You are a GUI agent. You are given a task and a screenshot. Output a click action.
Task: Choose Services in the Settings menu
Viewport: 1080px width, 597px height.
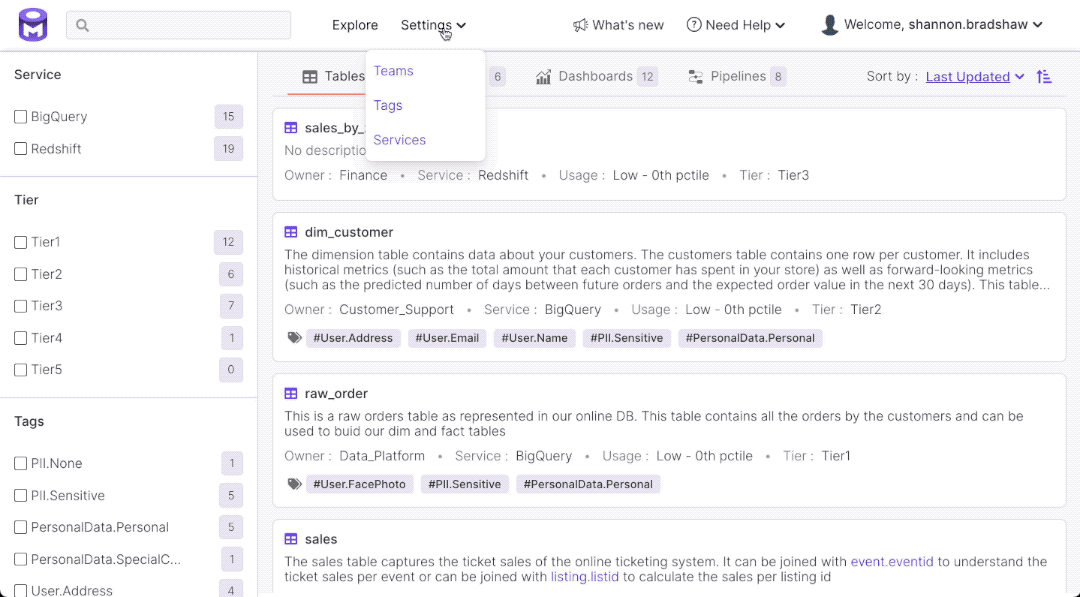click(399, 140)
